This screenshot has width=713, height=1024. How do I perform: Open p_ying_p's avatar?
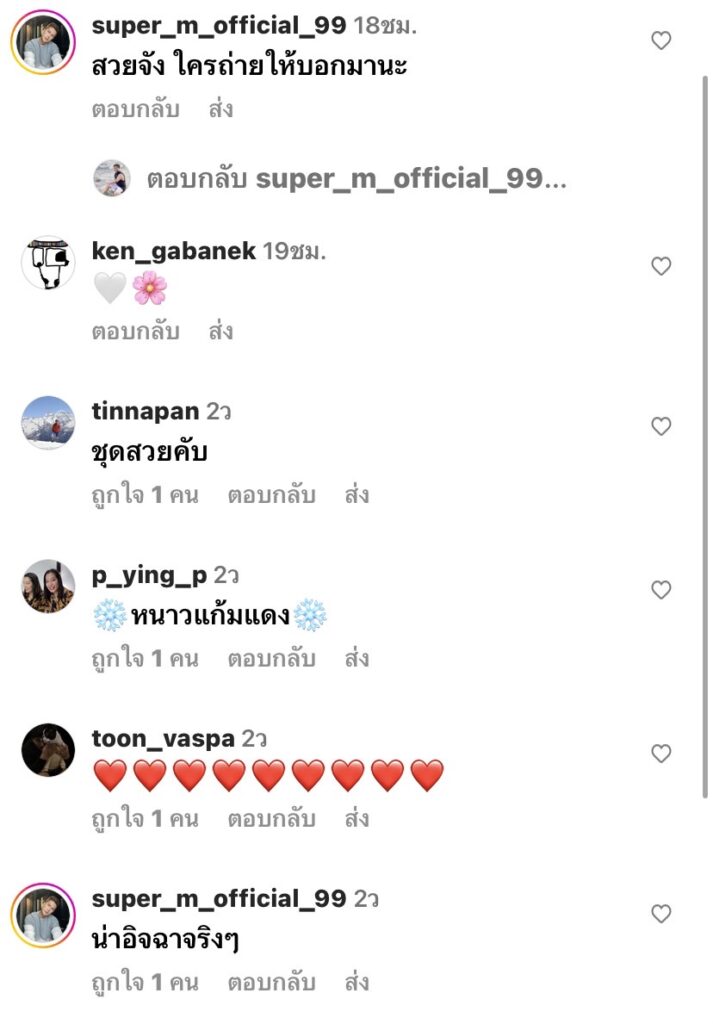coord(48,587)
